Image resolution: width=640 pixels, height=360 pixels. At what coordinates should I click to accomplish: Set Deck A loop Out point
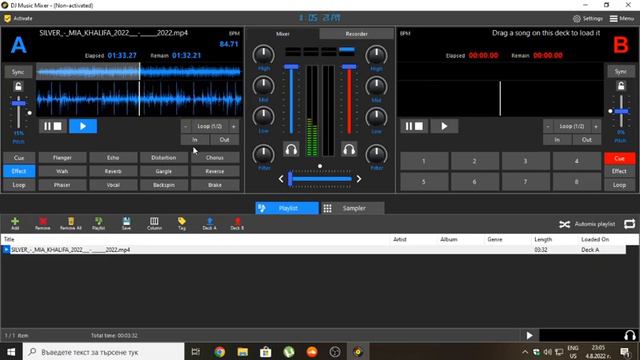pyautogui.click(x=224, y=140)
